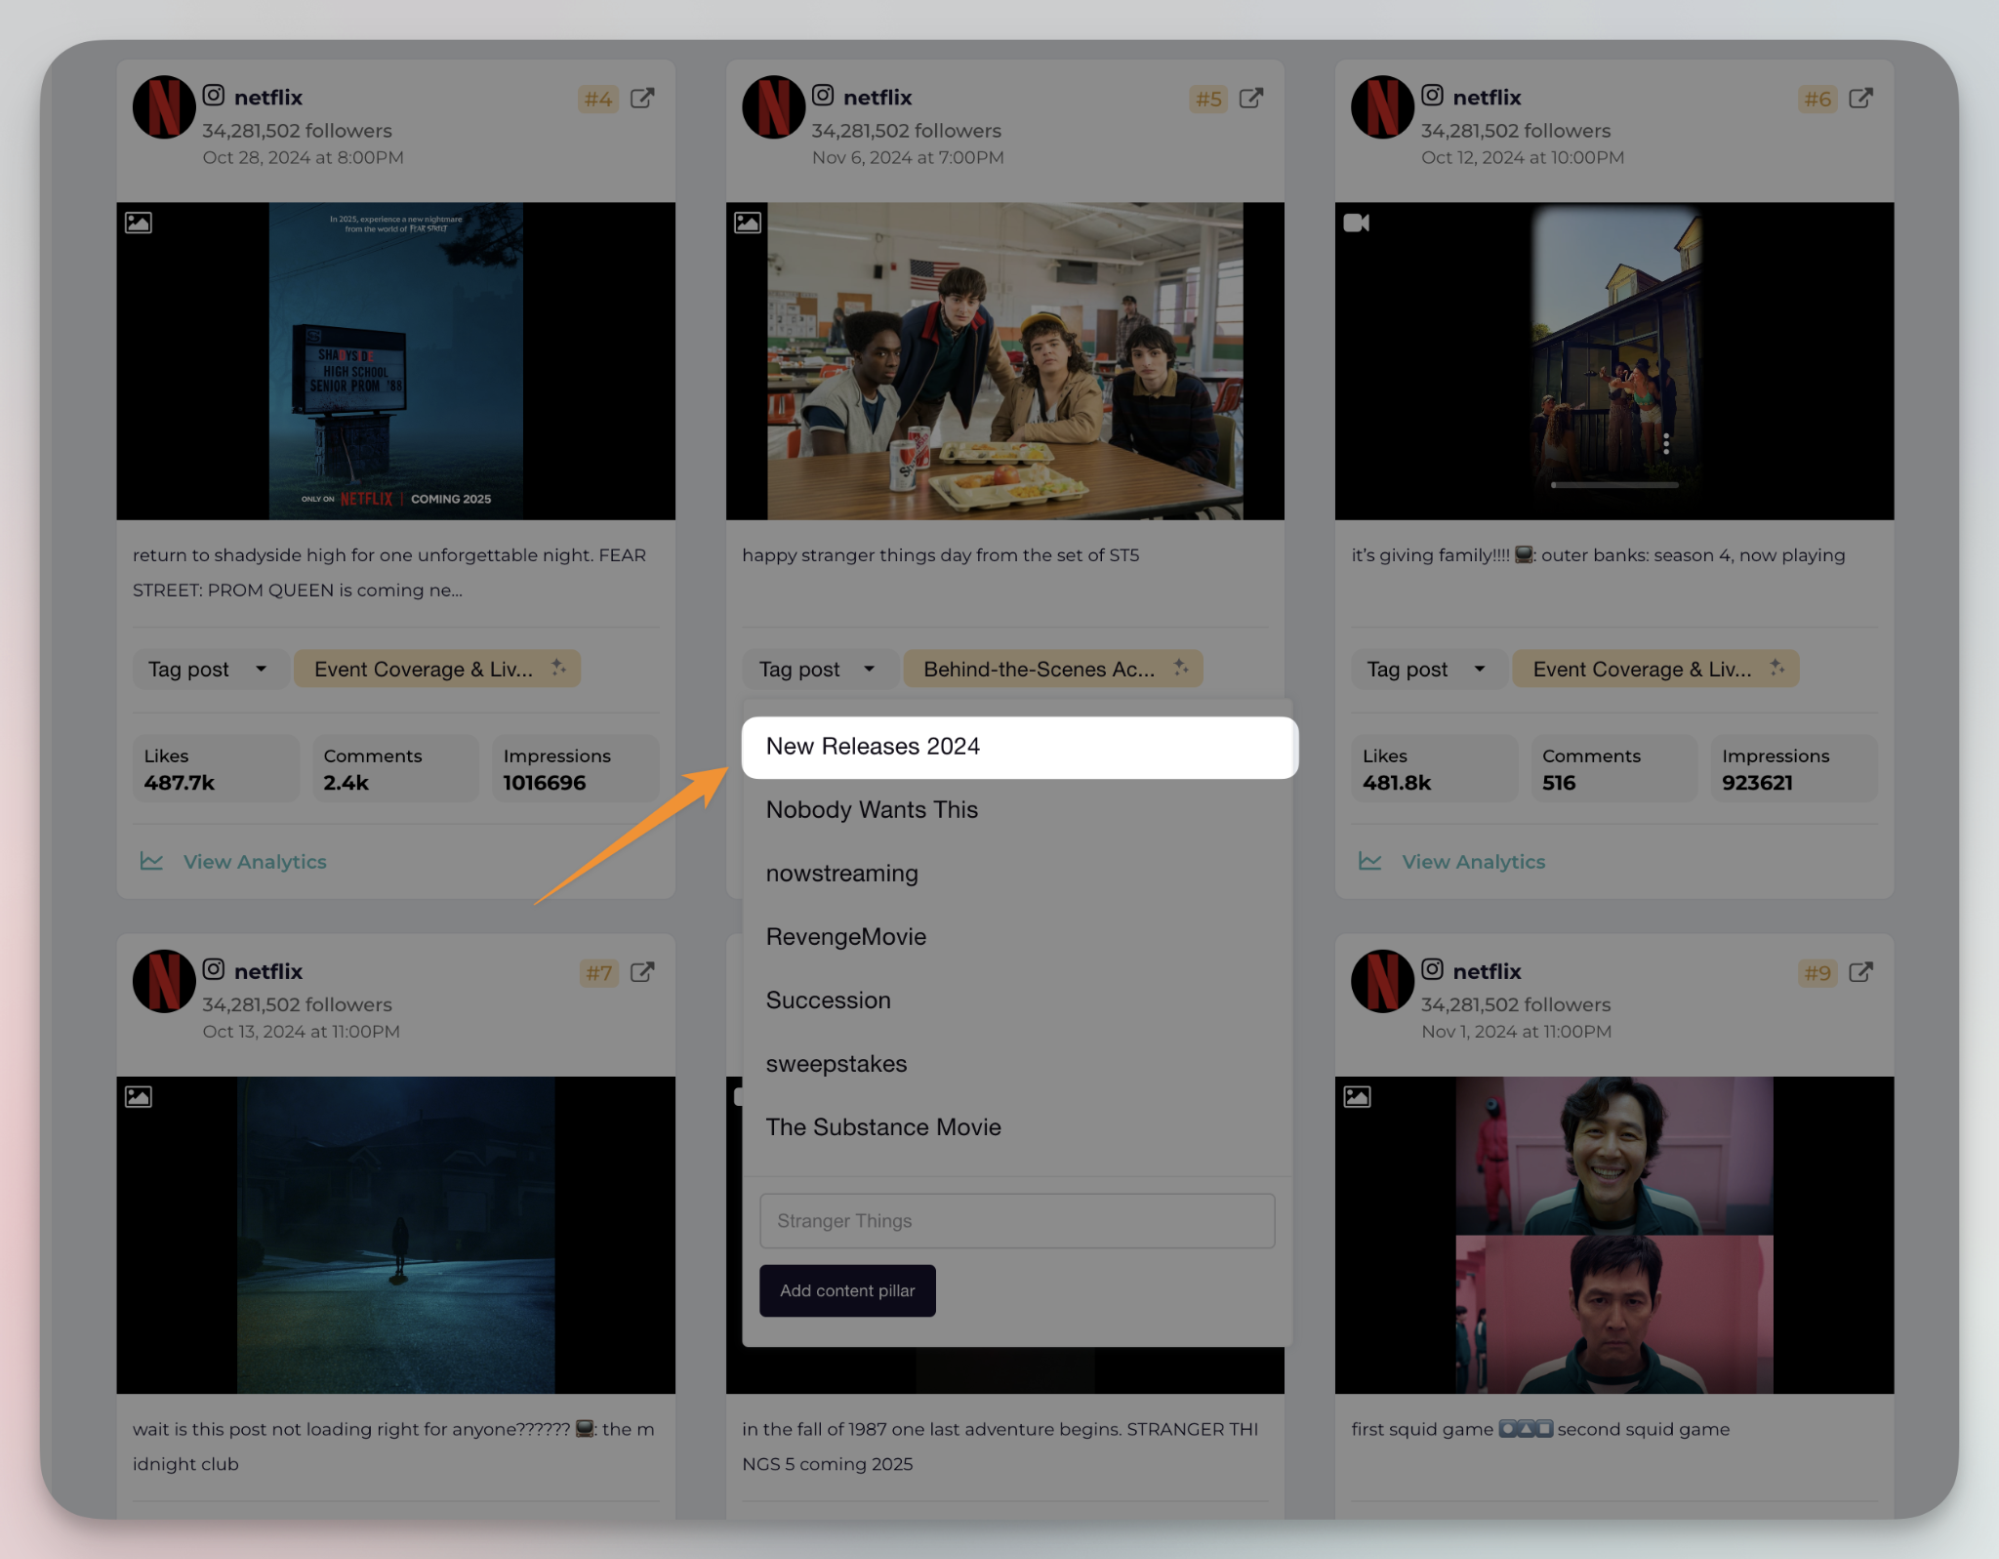
Task: Open Fear Street Prom Queen post thumbnail
Action: click(396, 361)
